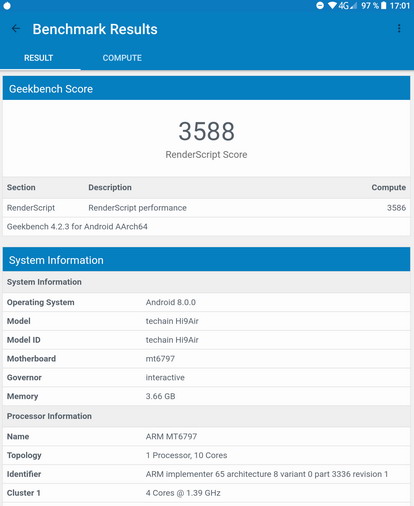Viewport: 414px width, 506px height.
Task: Tap the back arrow in the header
Action: click(16, 29)
